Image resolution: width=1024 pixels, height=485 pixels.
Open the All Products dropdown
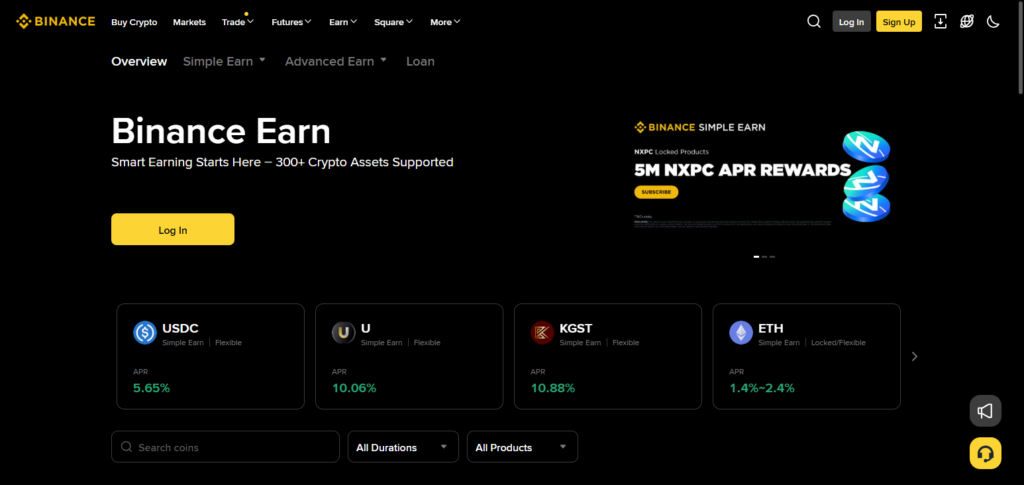pyautogui.click(x=522, y=447)
